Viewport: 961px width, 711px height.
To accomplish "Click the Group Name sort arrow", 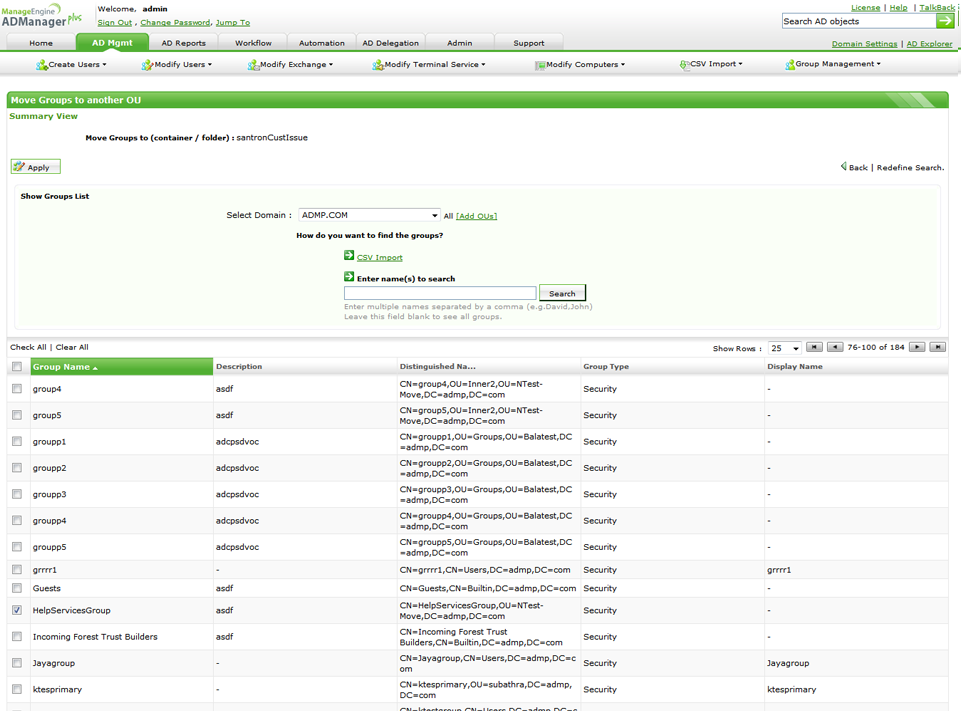I will (x=96, y=368).
